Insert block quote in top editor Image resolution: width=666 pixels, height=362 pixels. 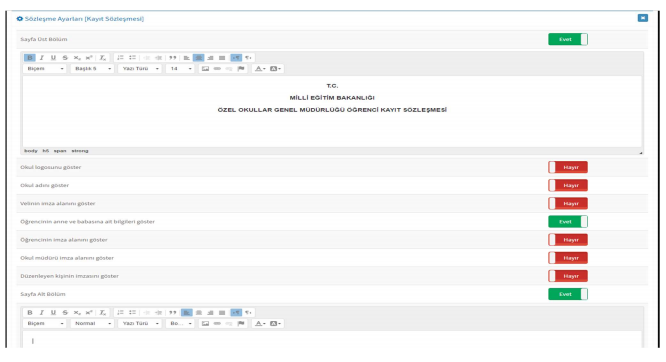click(x=172, y=58)
